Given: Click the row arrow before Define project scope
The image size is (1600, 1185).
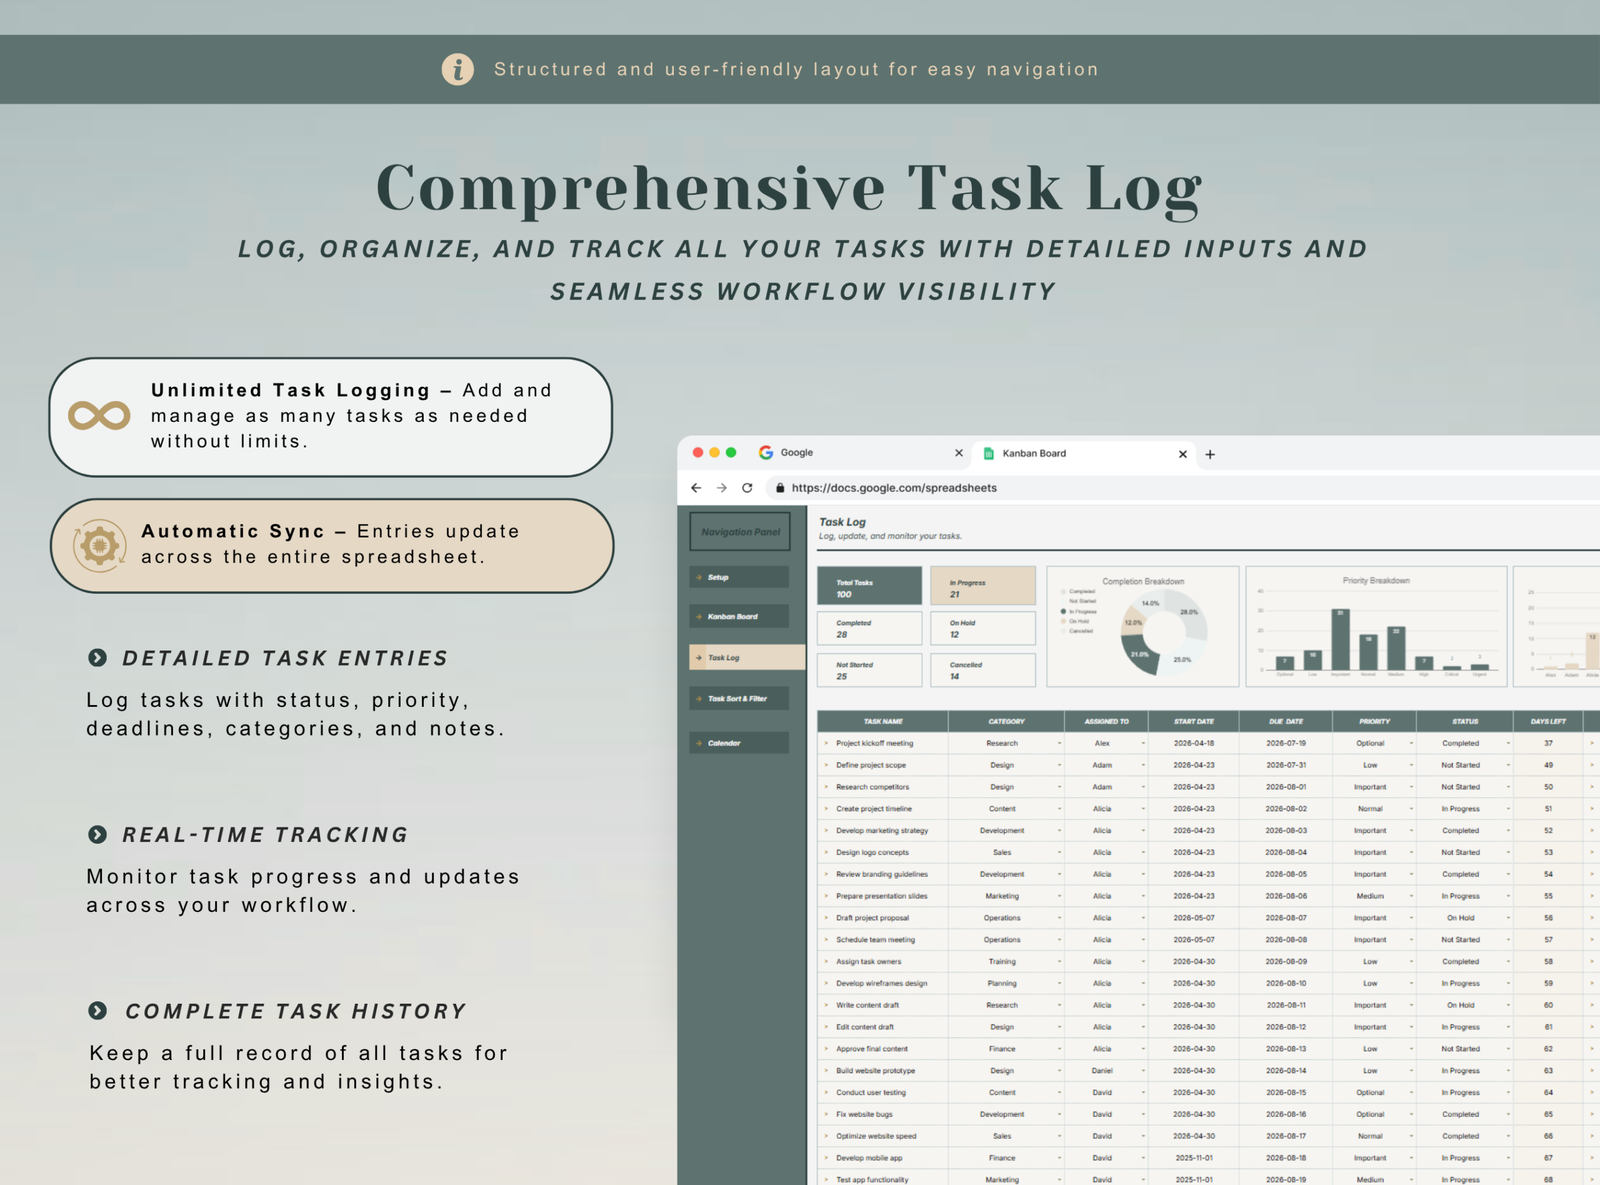Looking at the screenshot, I should (826, 765).
